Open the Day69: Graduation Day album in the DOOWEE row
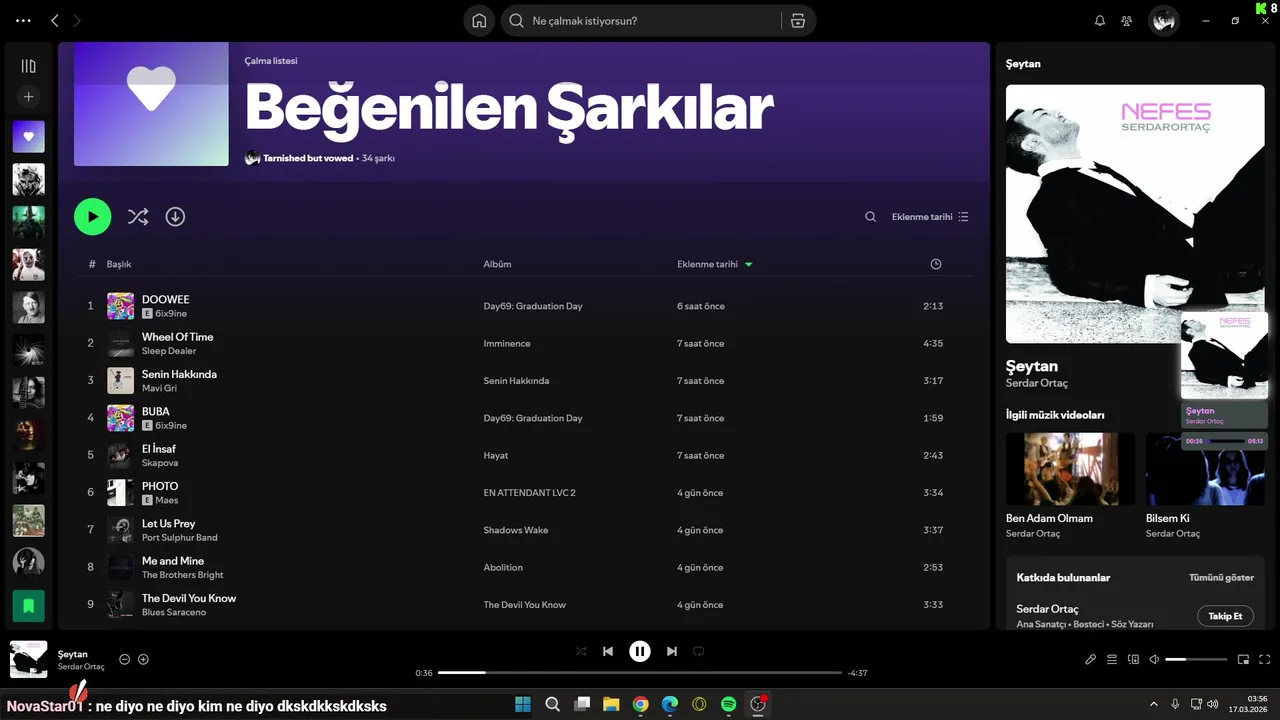The image size is (1280, 720). [x=533, y=306]
